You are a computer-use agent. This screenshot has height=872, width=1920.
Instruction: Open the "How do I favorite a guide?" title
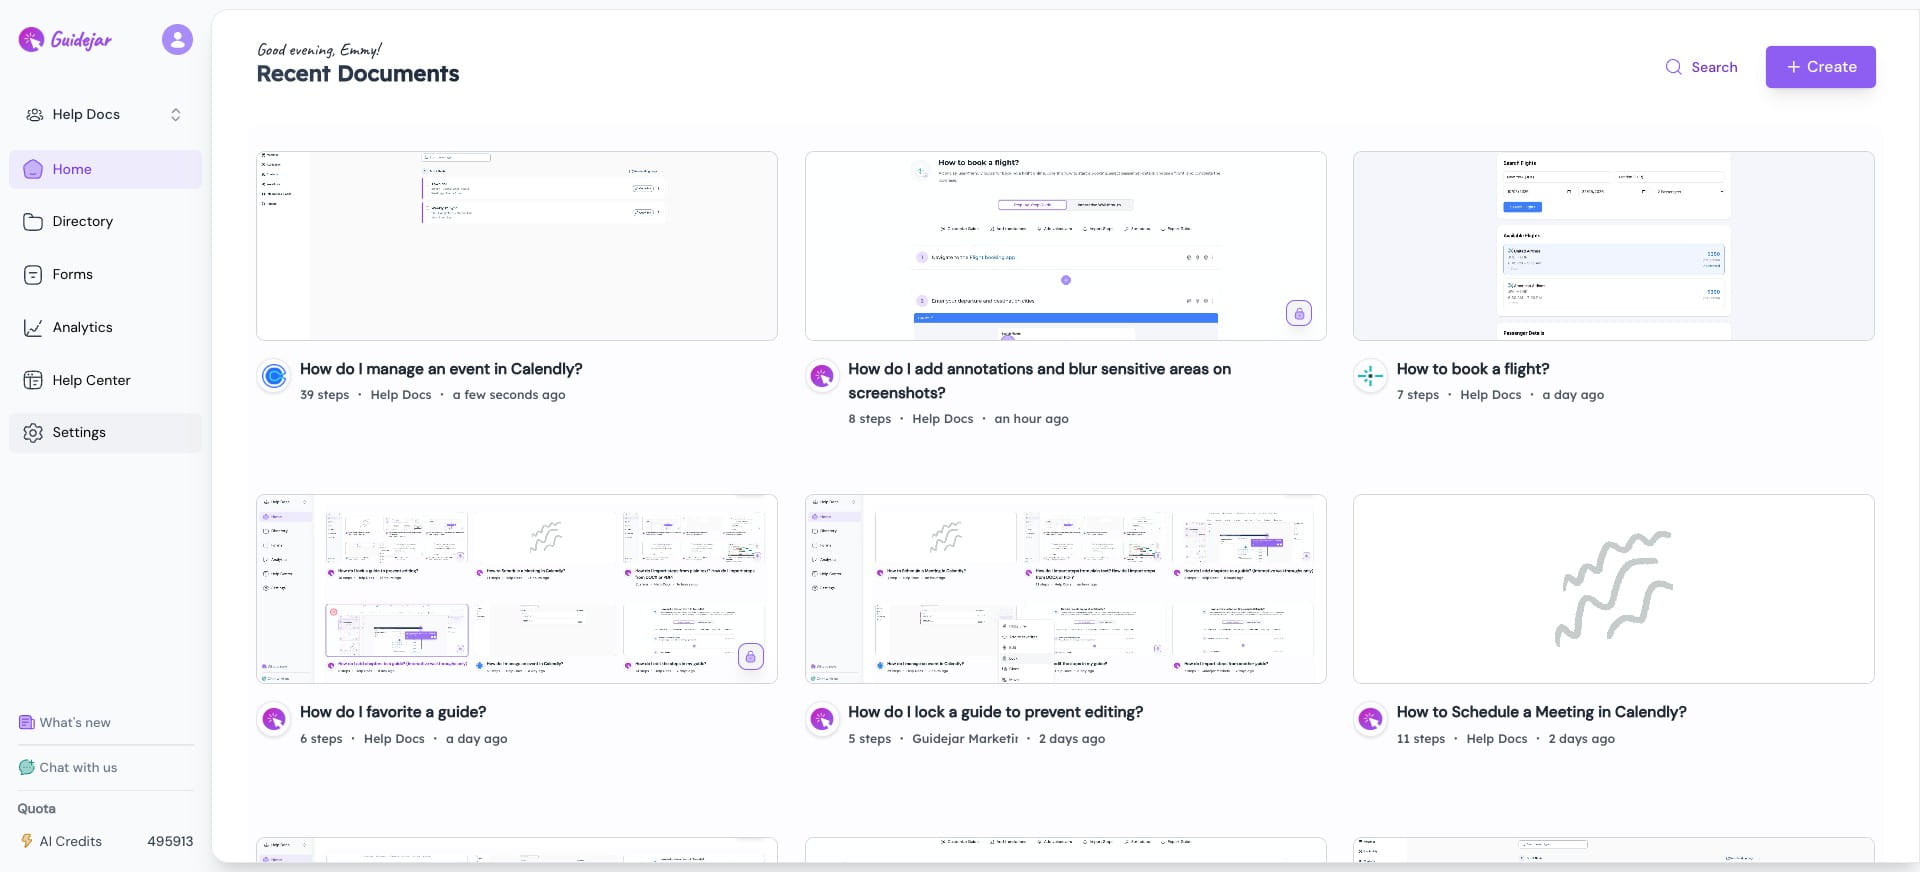[x=393, y=712]
